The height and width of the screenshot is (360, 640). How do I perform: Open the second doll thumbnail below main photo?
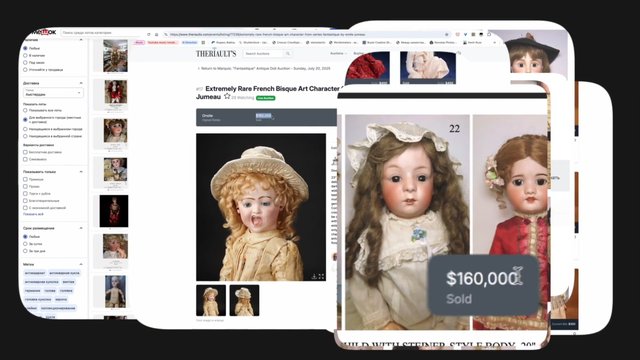coord(244,300)
